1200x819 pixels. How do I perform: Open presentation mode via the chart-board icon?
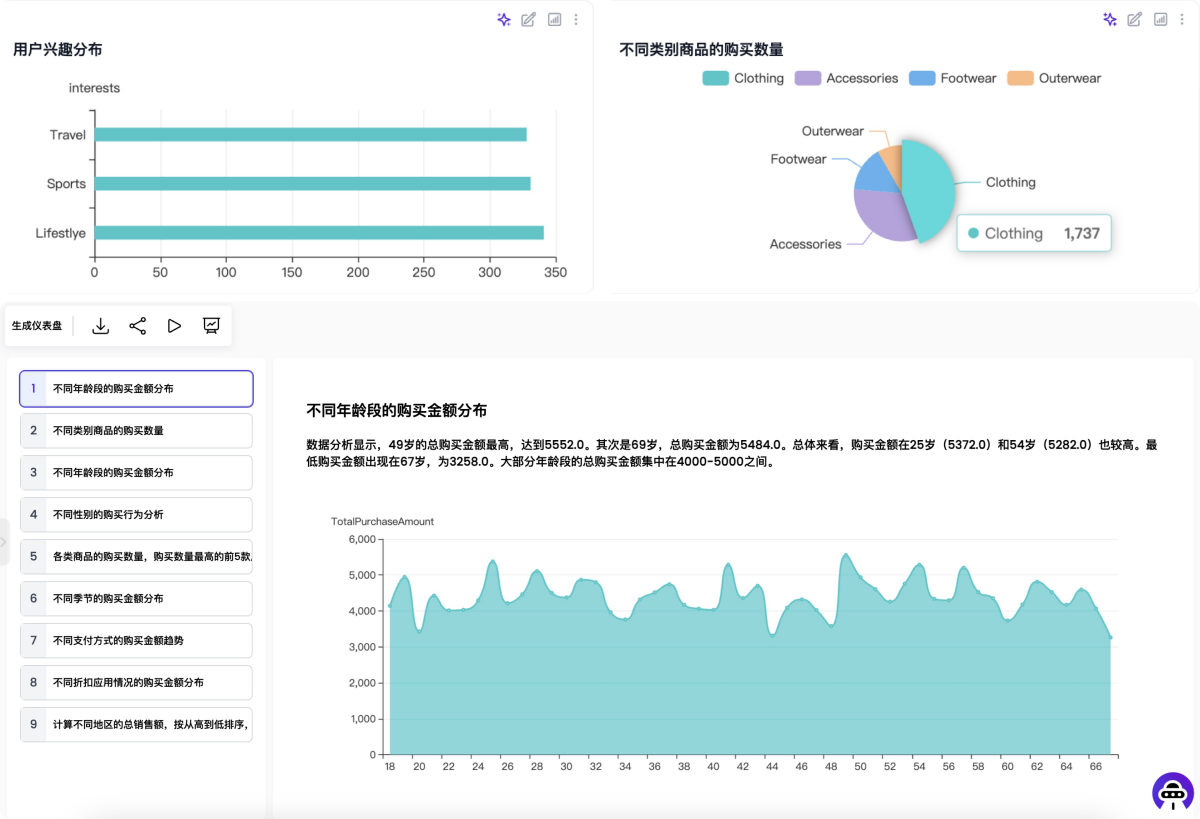point(211,326)
